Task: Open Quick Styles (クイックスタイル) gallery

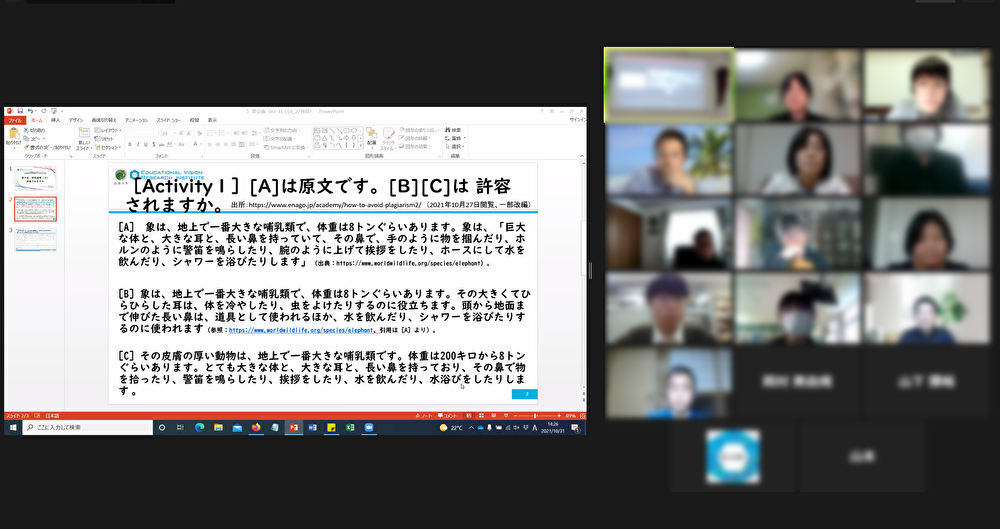Action: tap(388, 139)
